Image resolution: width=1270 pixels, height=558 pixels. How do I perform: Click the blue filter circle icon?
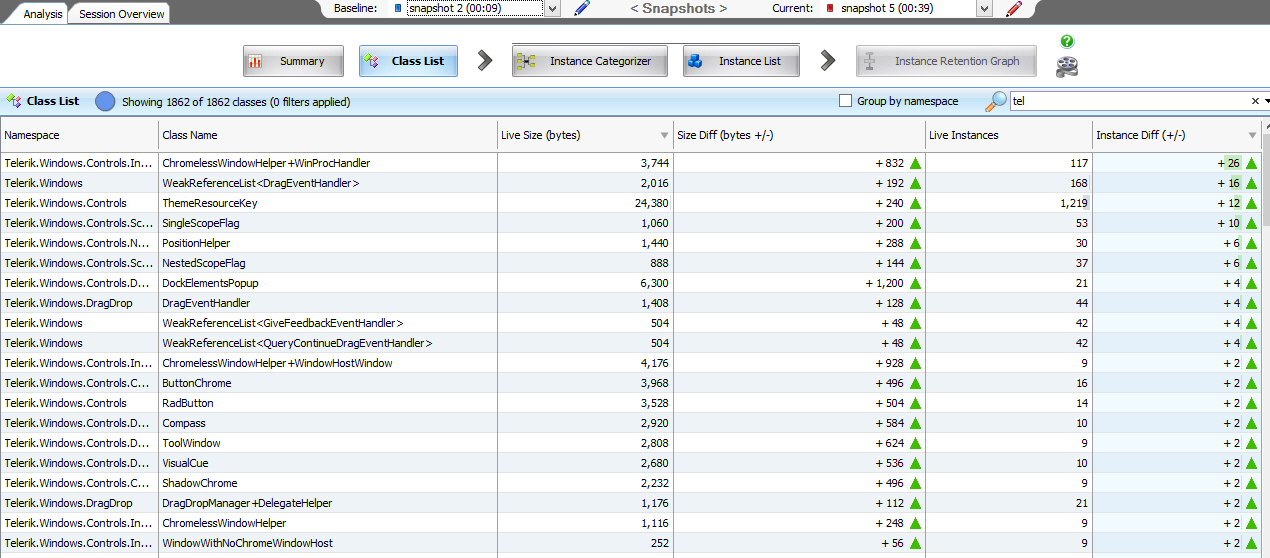105,101
